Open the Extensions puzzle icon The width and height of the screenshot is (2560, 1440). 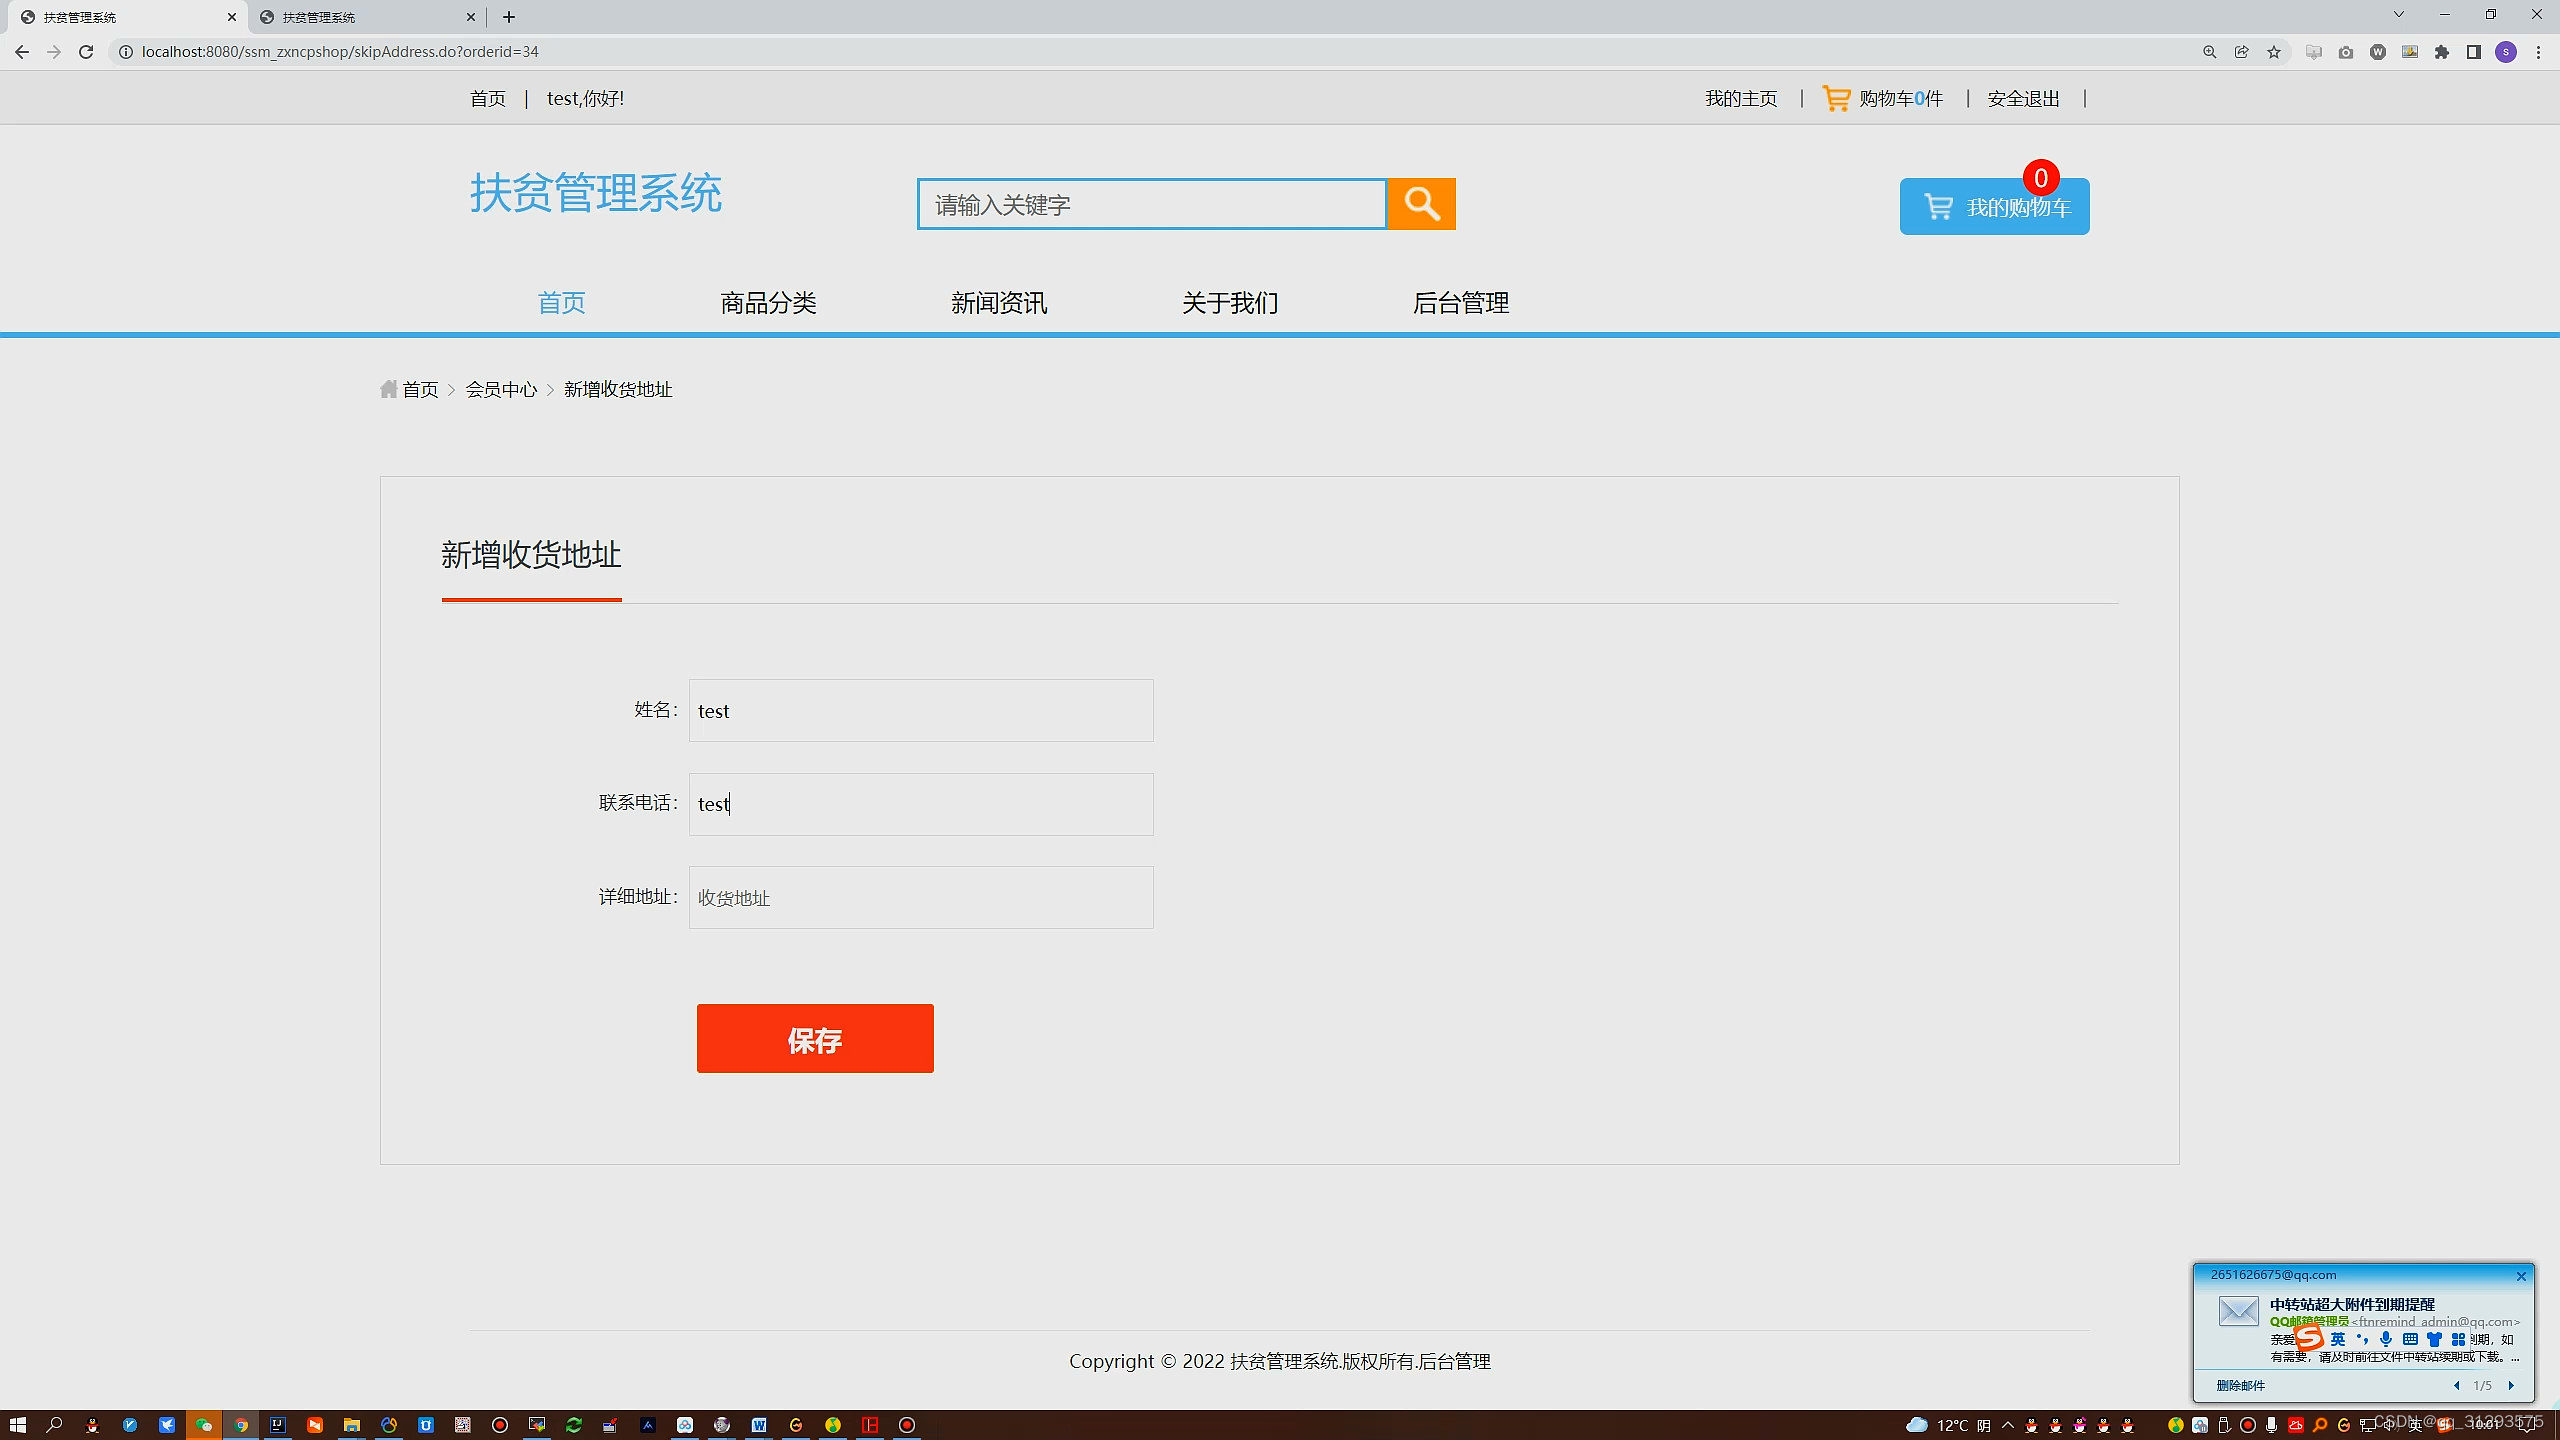[x=2442, y=52]
